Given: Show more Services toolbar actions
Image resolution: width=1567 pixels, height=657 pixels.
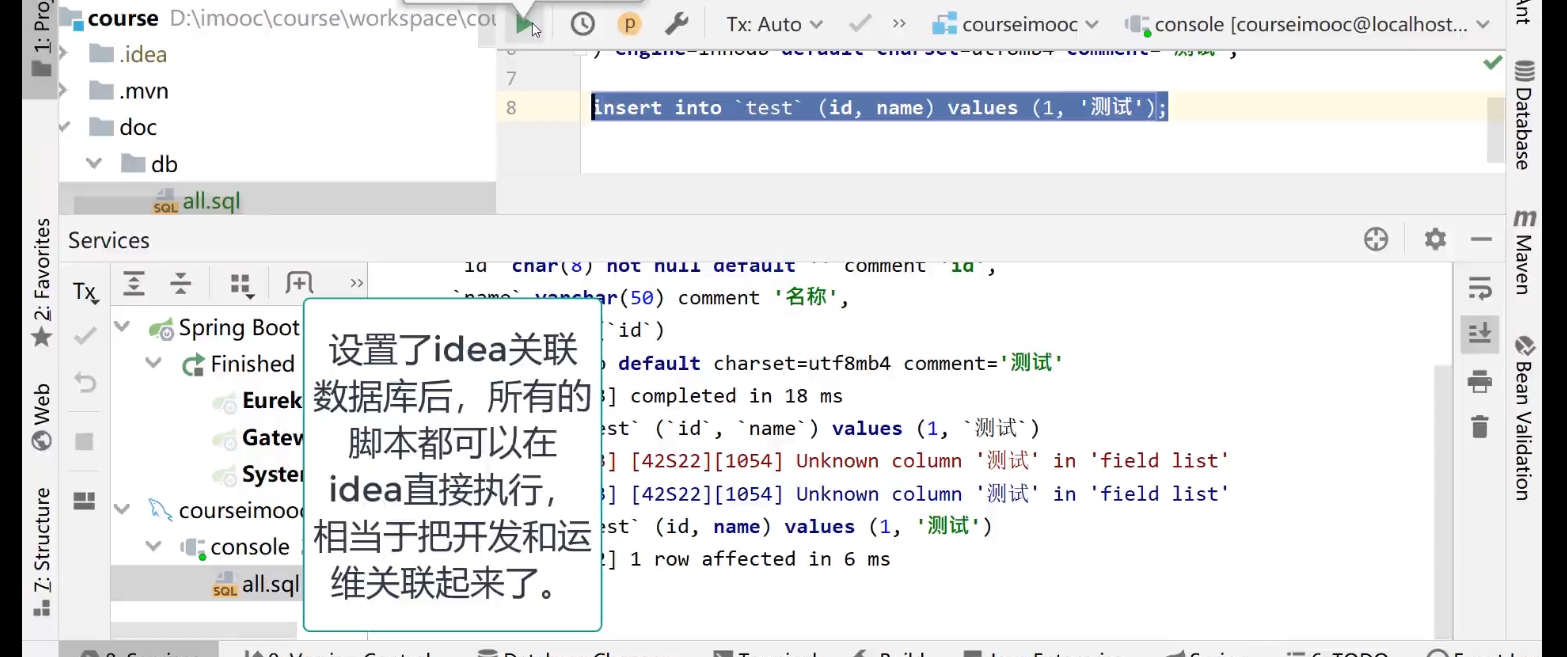Looking at the screenshot, I should [356, 283].
